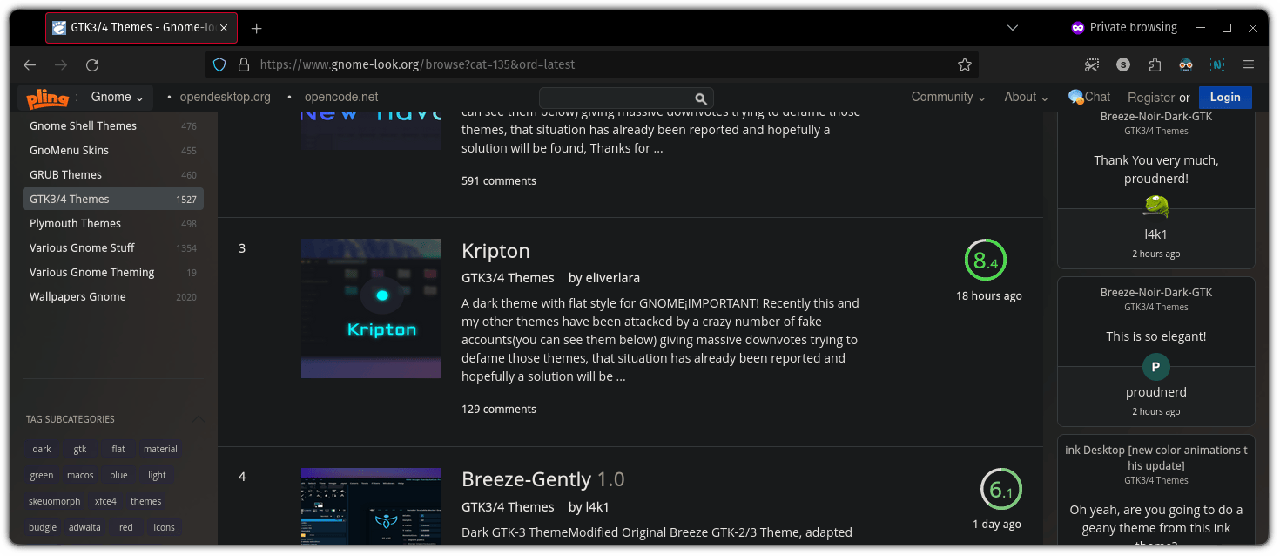Viewport: 1280px width, 556px height.
Task: Click the blue Login button
Action: pyautogui.click(x=1224, y=97)
